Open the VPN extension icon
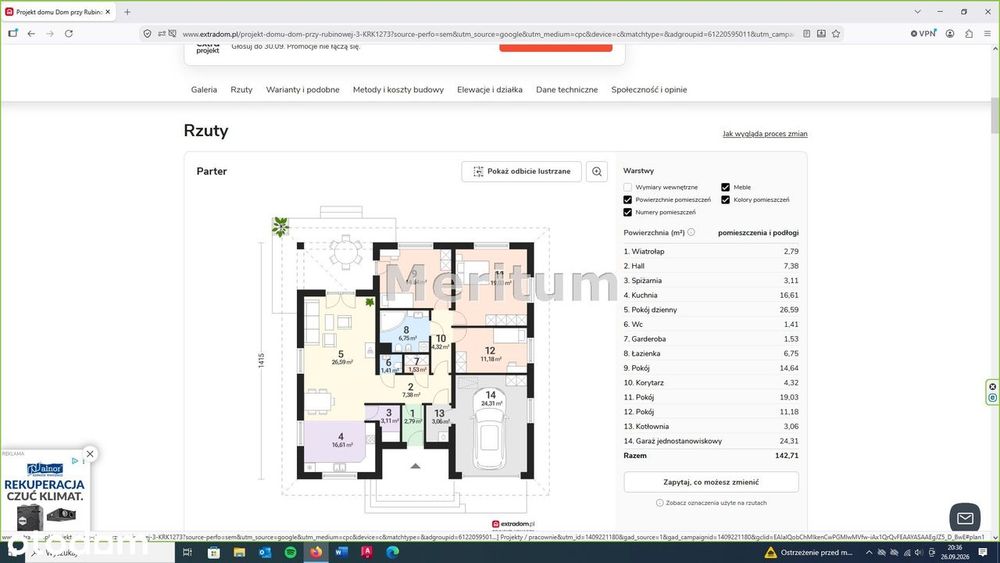The height and width of the screenshot is (563, 1000). point(923,33)
